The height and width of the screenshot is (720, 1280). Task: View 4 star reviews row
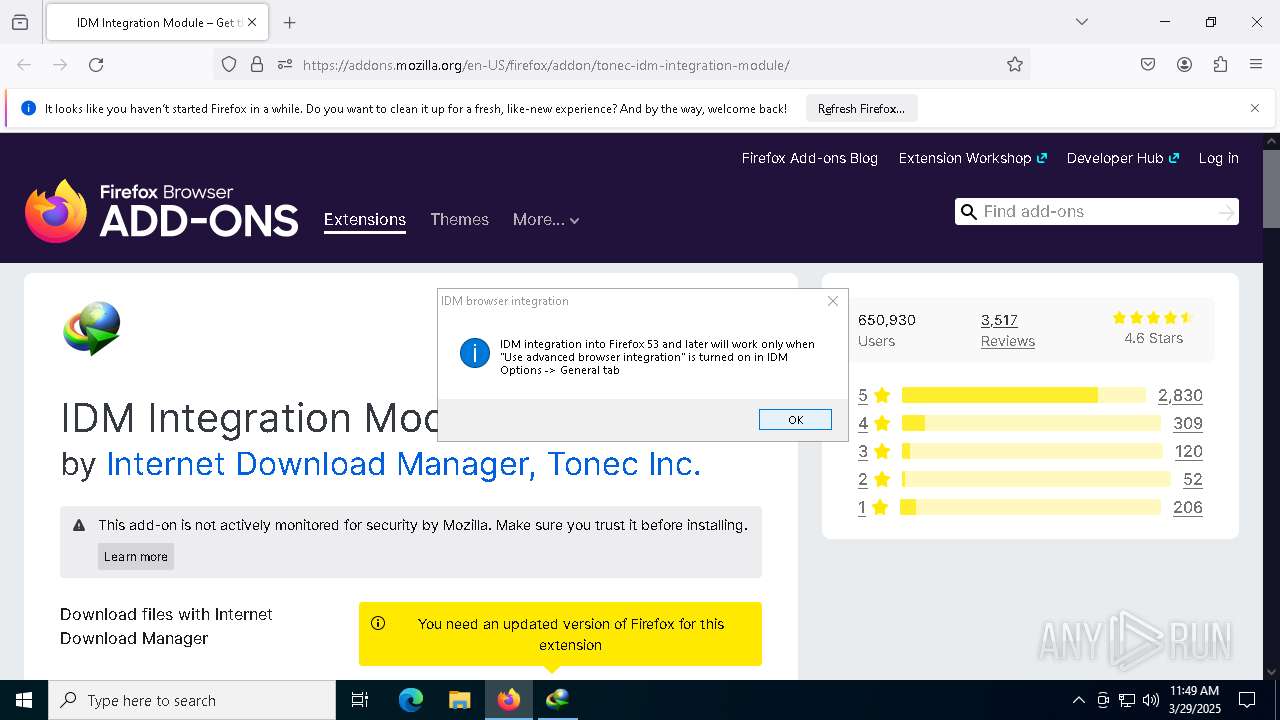coord(1030,423)
